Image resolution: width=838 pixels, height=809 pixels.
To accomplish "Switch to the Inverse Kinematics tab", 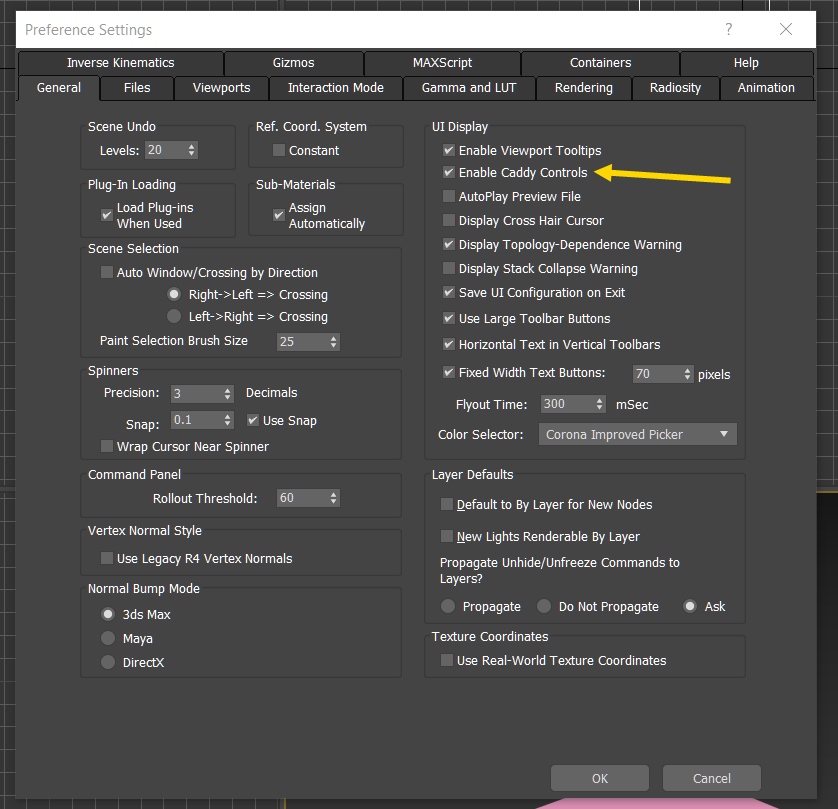I will [x=121, y=63].
